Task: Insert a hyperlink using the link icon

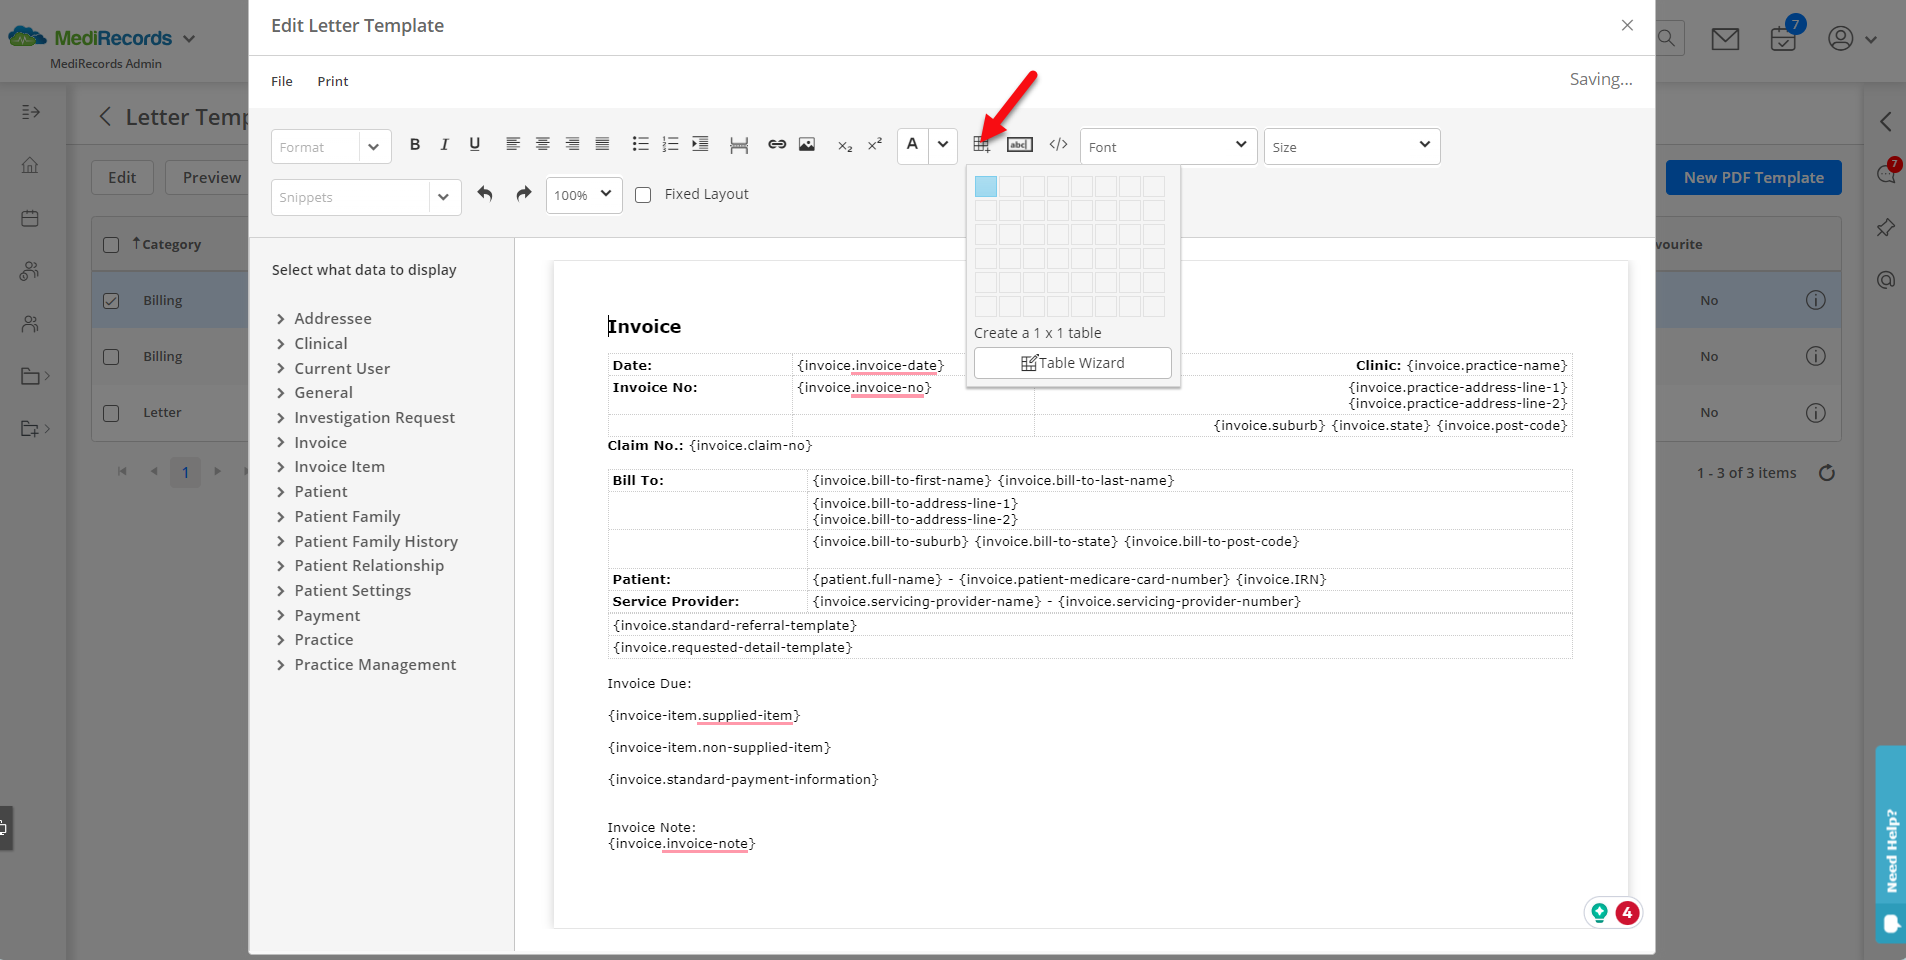Action: pos(777,144)
